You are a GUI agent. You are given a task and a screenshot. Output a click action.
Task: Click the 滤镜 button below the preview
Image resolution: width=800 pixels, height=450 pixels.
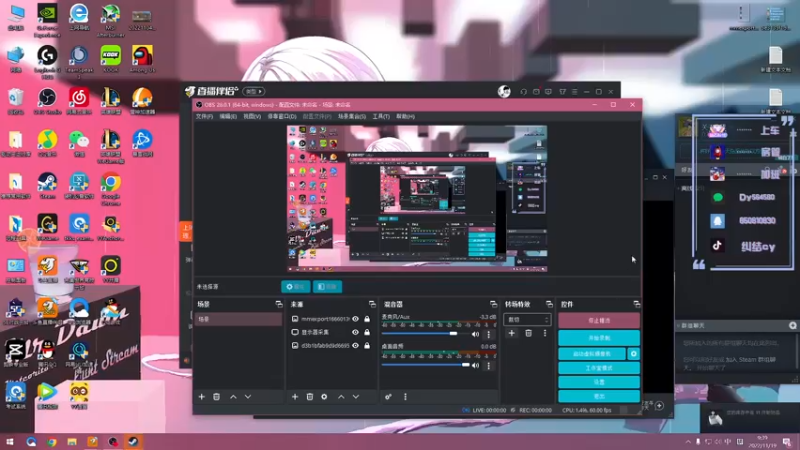pos(327,287)
